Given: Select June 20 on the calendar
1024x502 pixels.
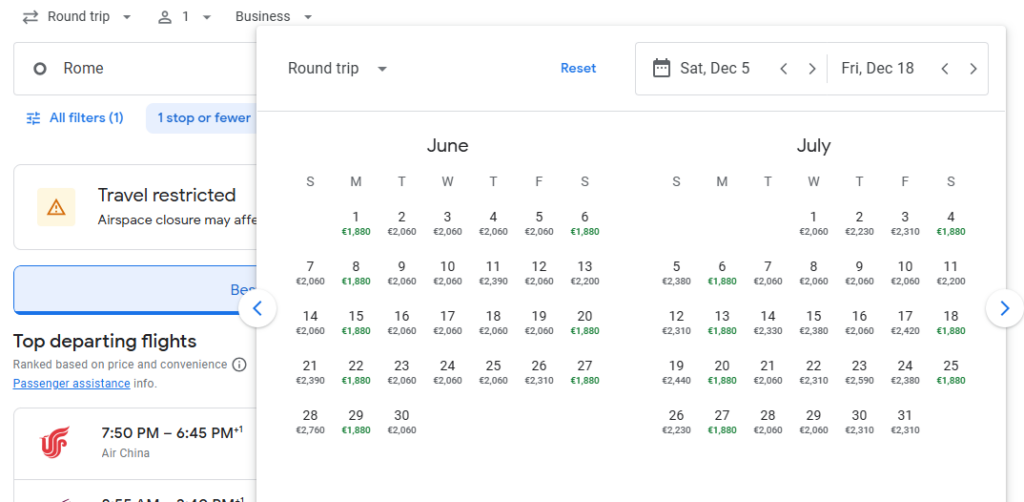Looking at the screenshot, I should coord(585,322).
